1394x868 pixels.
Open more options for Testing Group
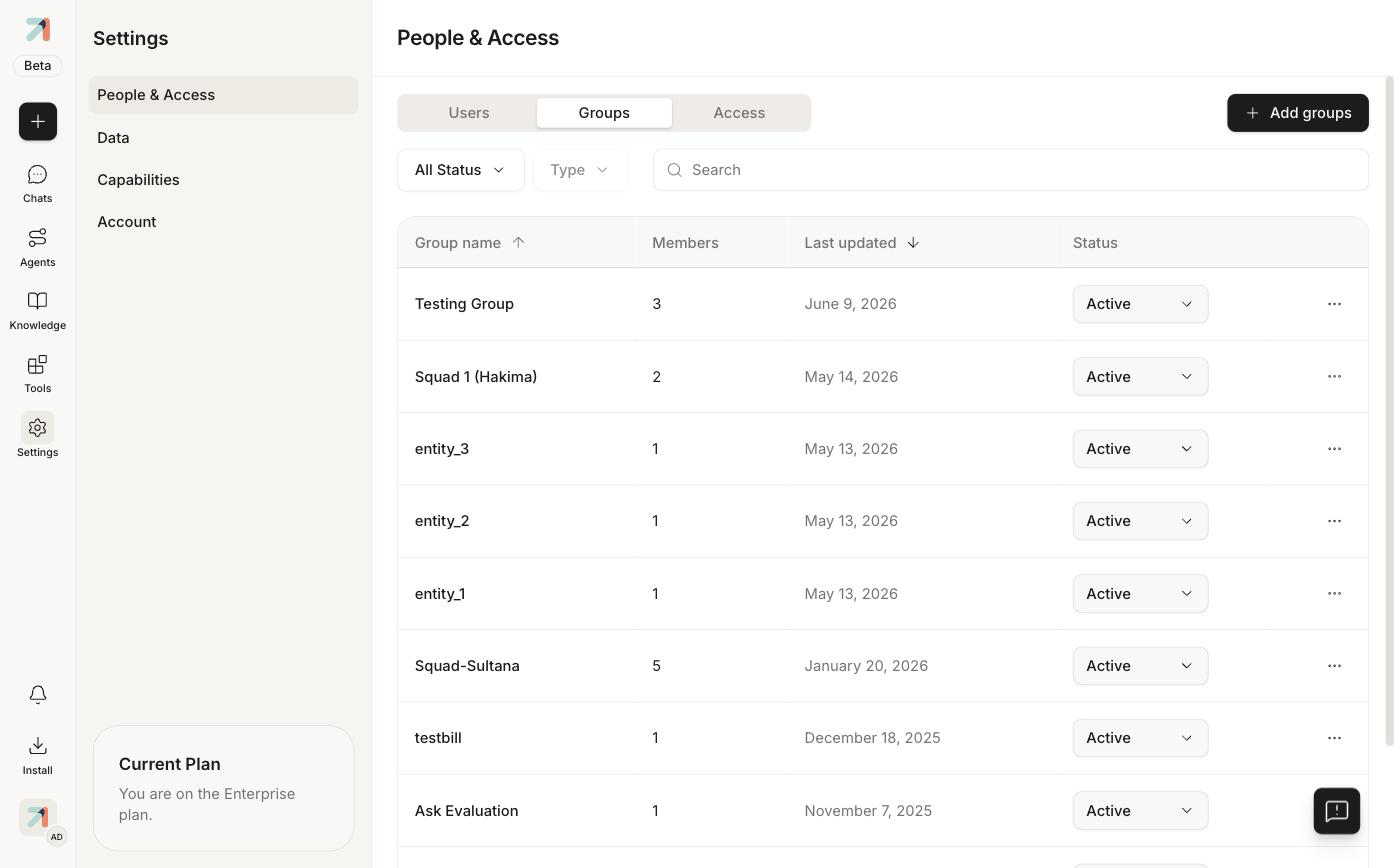tap(1334, 304)
